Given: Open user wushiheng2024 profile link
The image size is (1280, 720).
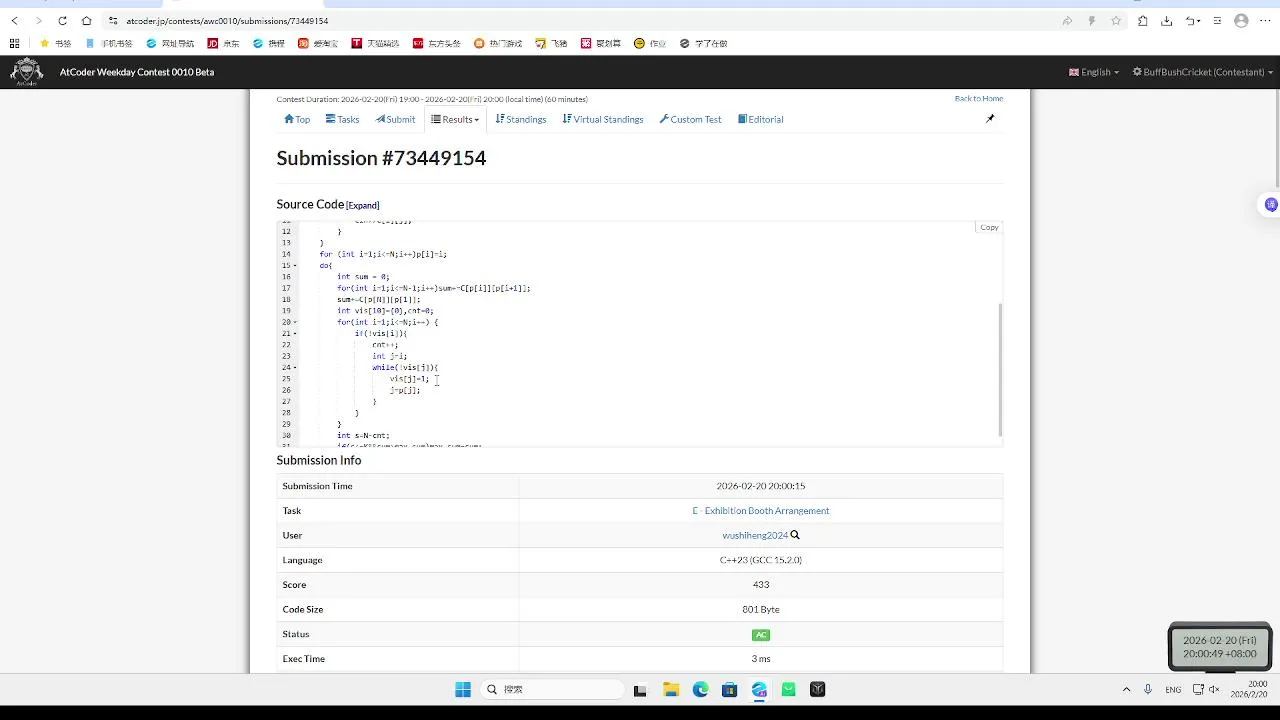Looking at the screenshot, I should pyautogui.click(x=755, y=535).
